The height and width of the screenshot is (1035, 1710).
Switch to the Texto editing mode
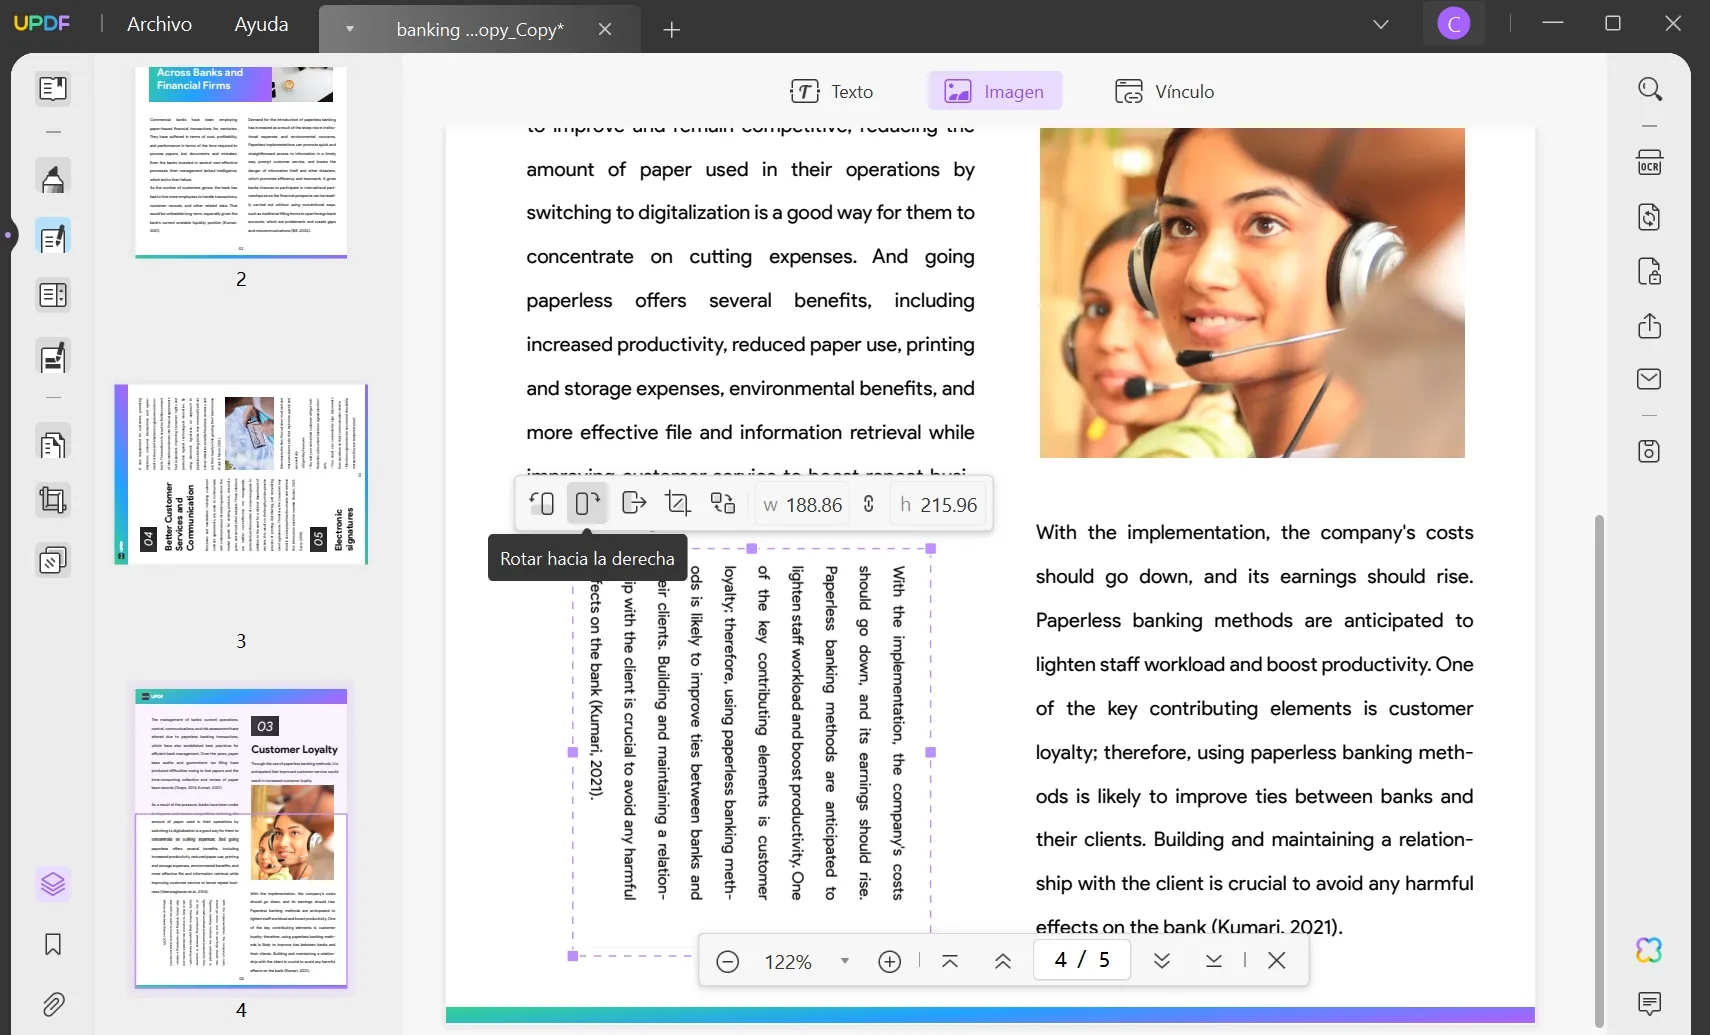[x=832, y=91]
